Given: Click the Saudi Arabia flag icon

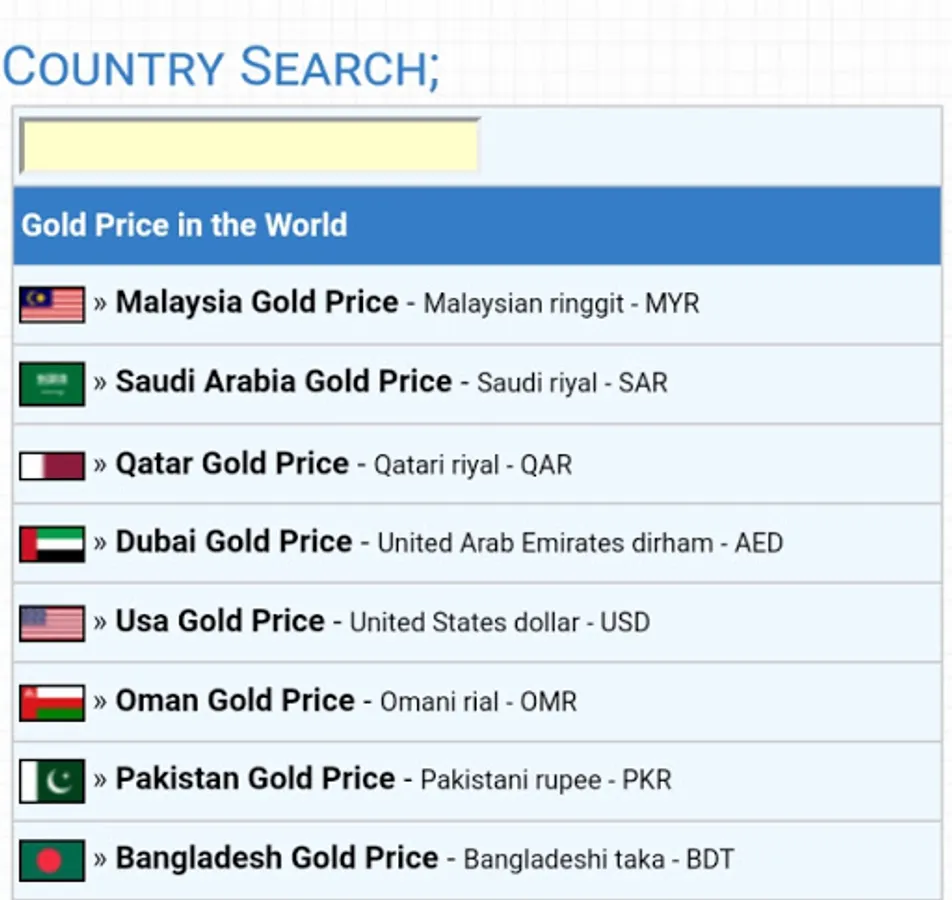Looking at the screenshot, I should pyautogui.click(x=52, y=384).
